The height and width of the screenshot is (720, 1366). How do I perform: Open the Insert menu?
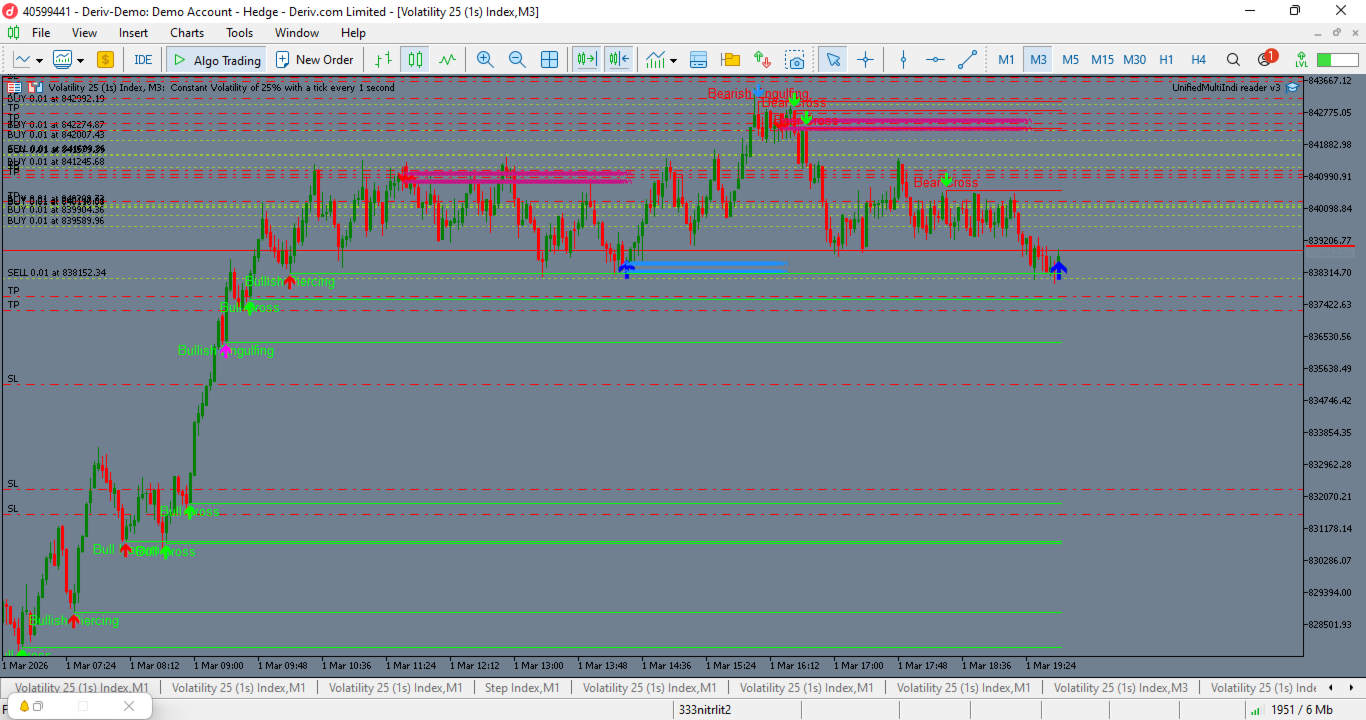pos(133,33)
